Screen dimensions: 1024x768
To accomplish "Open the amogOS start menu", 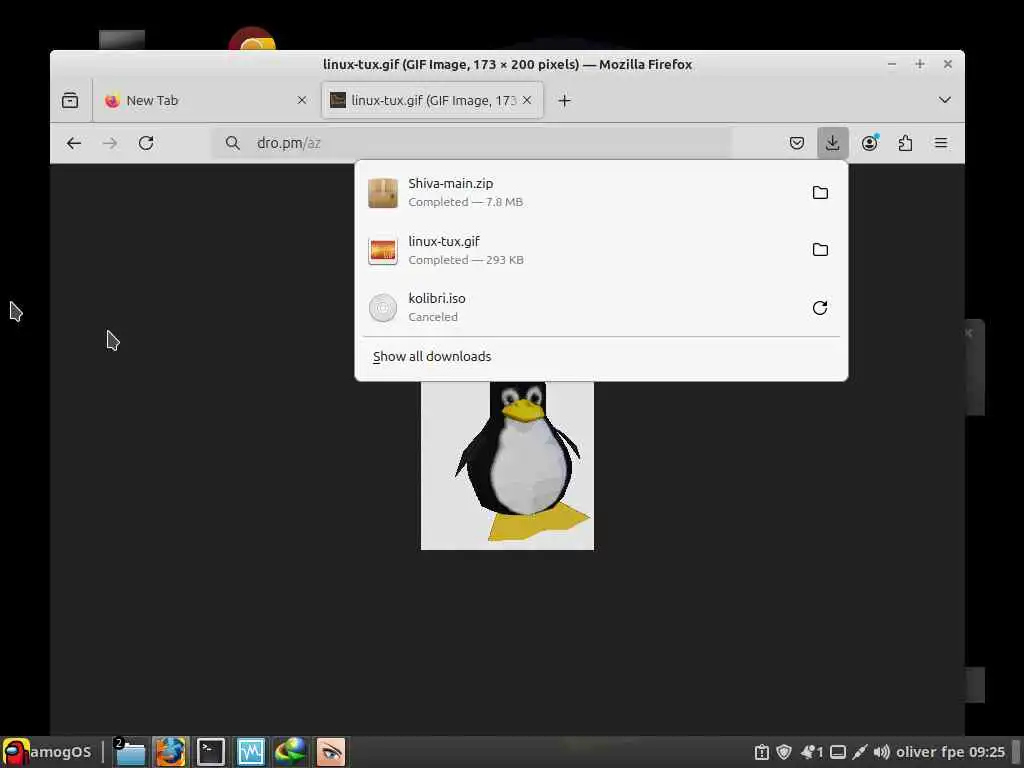I will (x=47, y=752).
